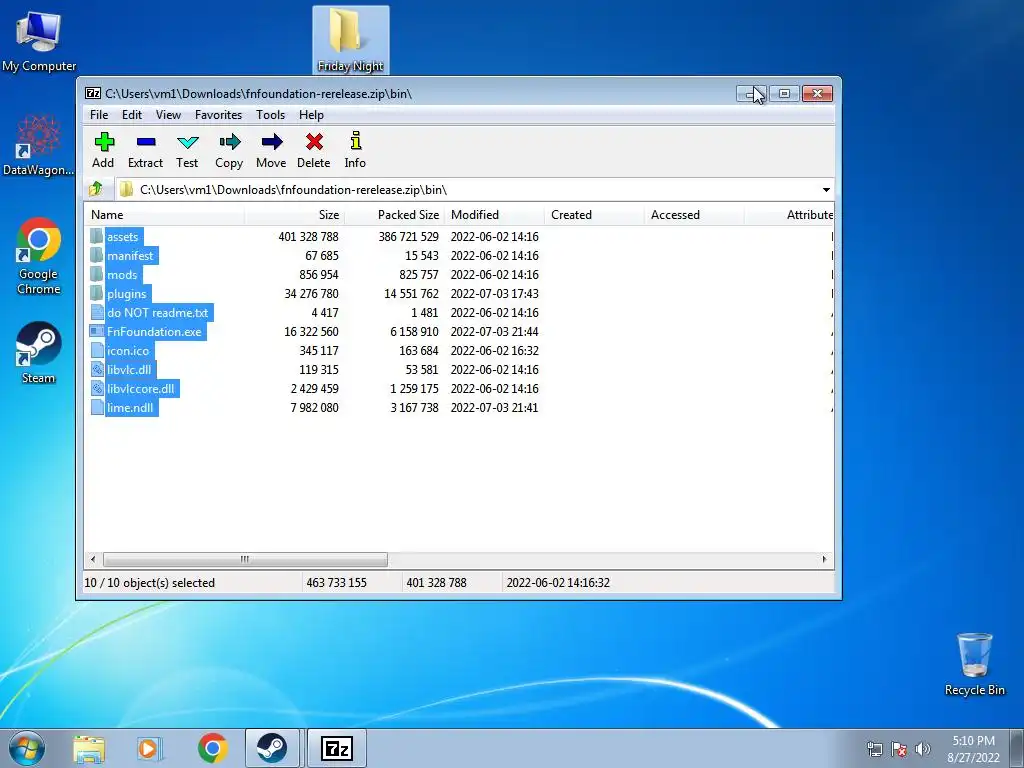The height and width of the screenshot is (768, 1024).
Task: Click the lime.ndll file icon
Action: [97, 408]
